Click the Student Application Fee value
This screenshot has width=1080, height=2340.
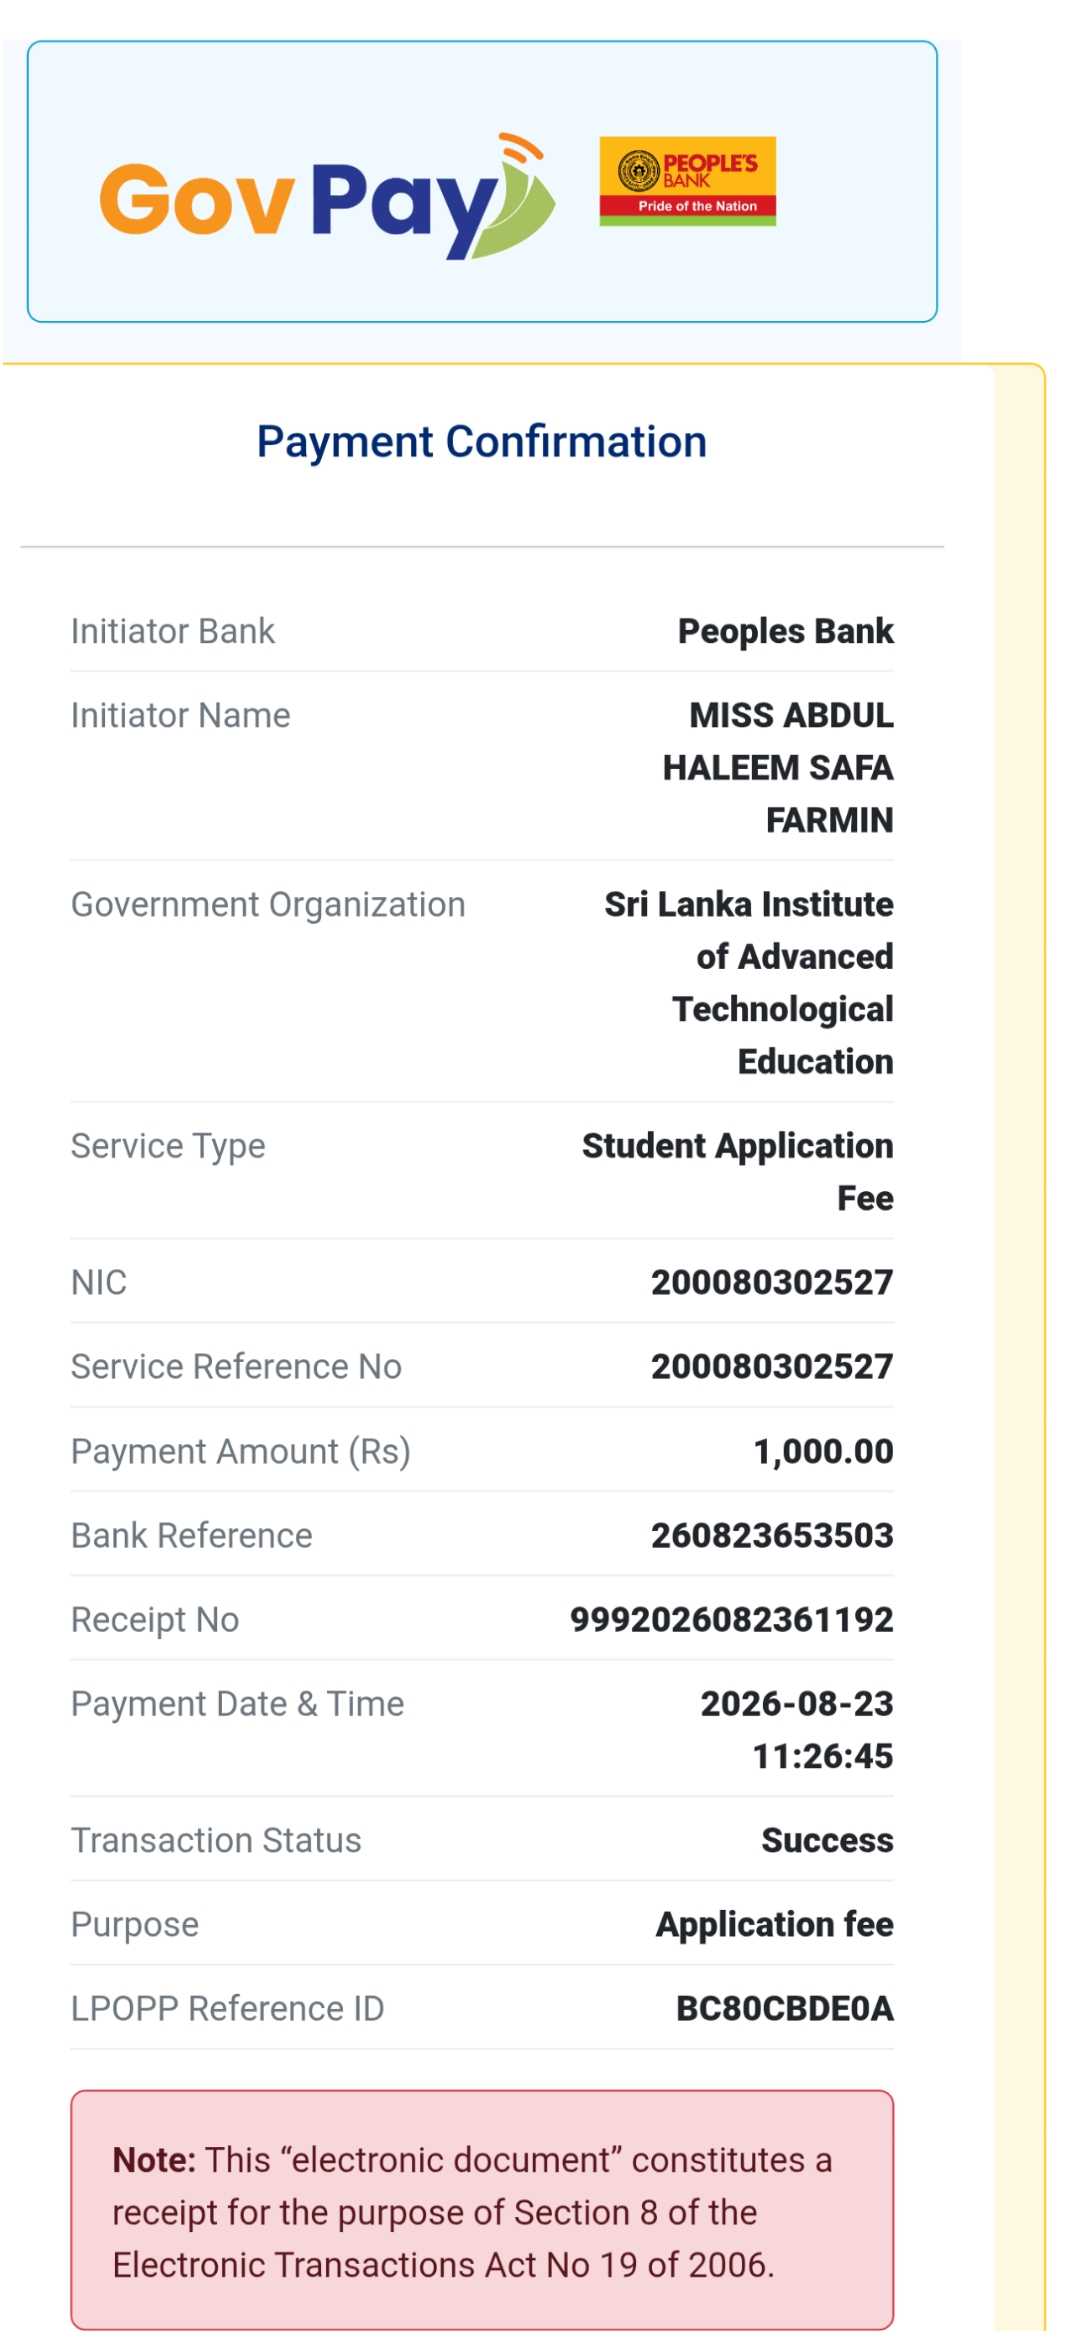[738, 1171]
